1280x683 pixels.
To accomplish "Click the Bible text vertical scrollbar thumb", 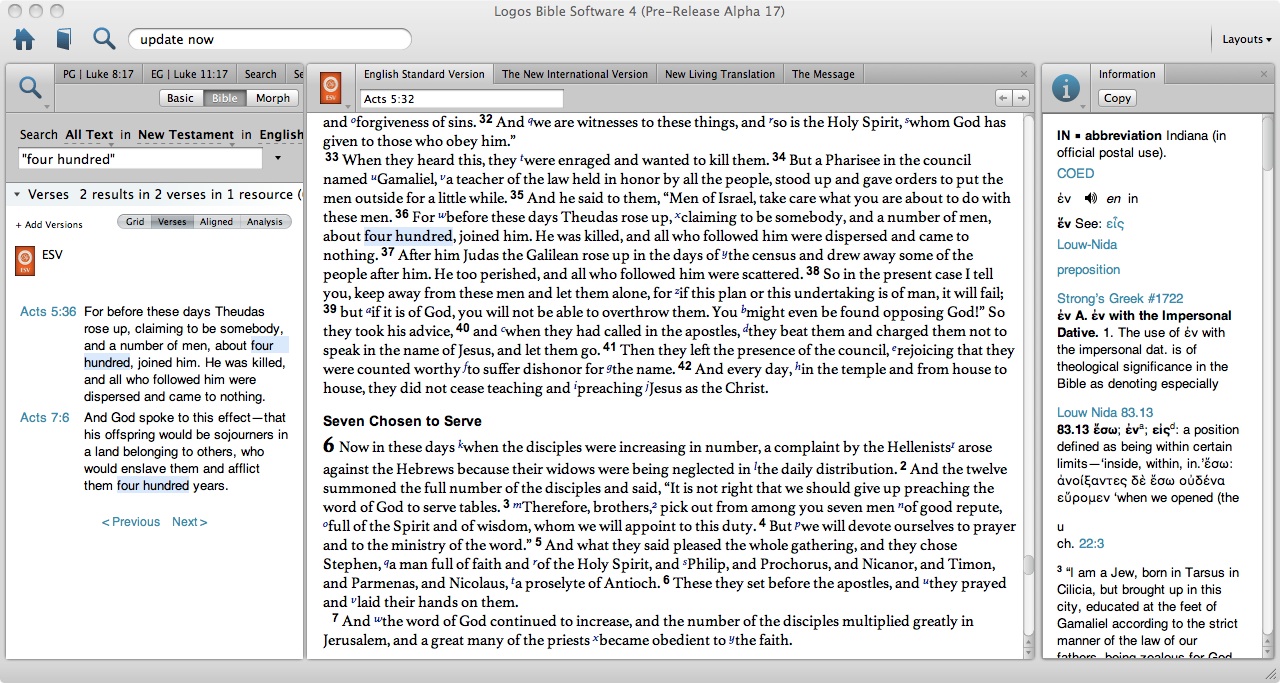I will pyautogui.click(x=1029, y=563).
